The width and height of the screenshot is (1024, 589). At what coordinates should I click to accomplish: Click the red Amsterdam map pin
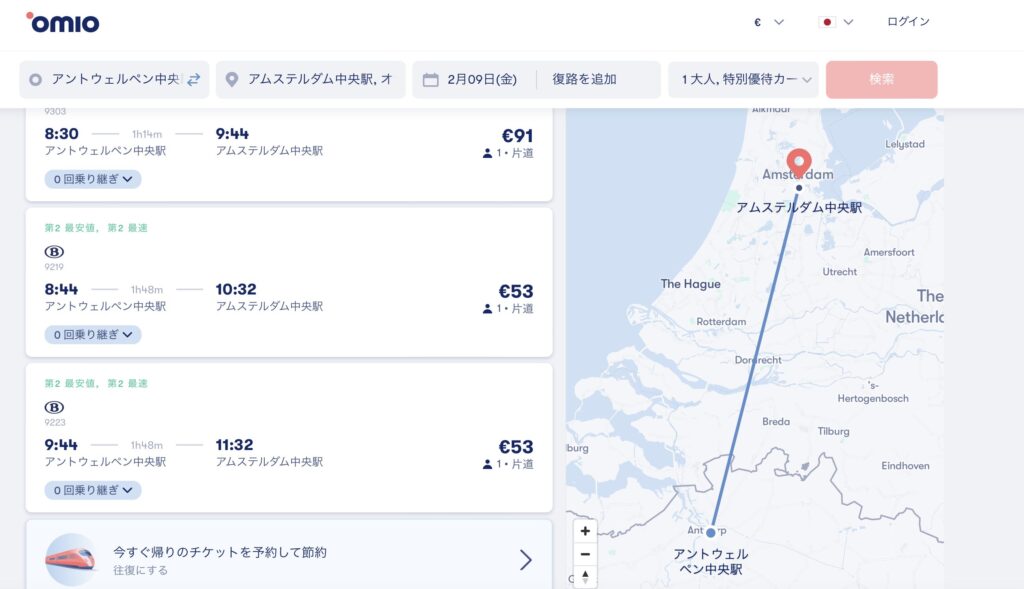tap(798, 161)
